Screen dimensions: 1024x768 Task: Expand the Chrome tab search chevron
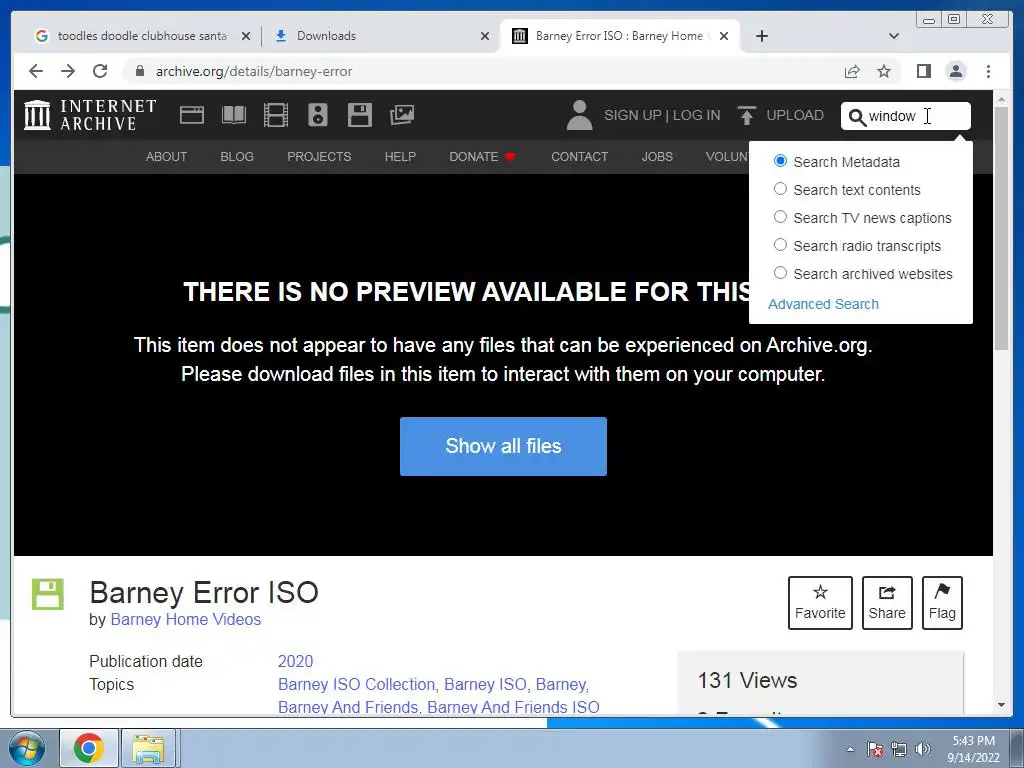pyautogui.click(x=894, y=36)
